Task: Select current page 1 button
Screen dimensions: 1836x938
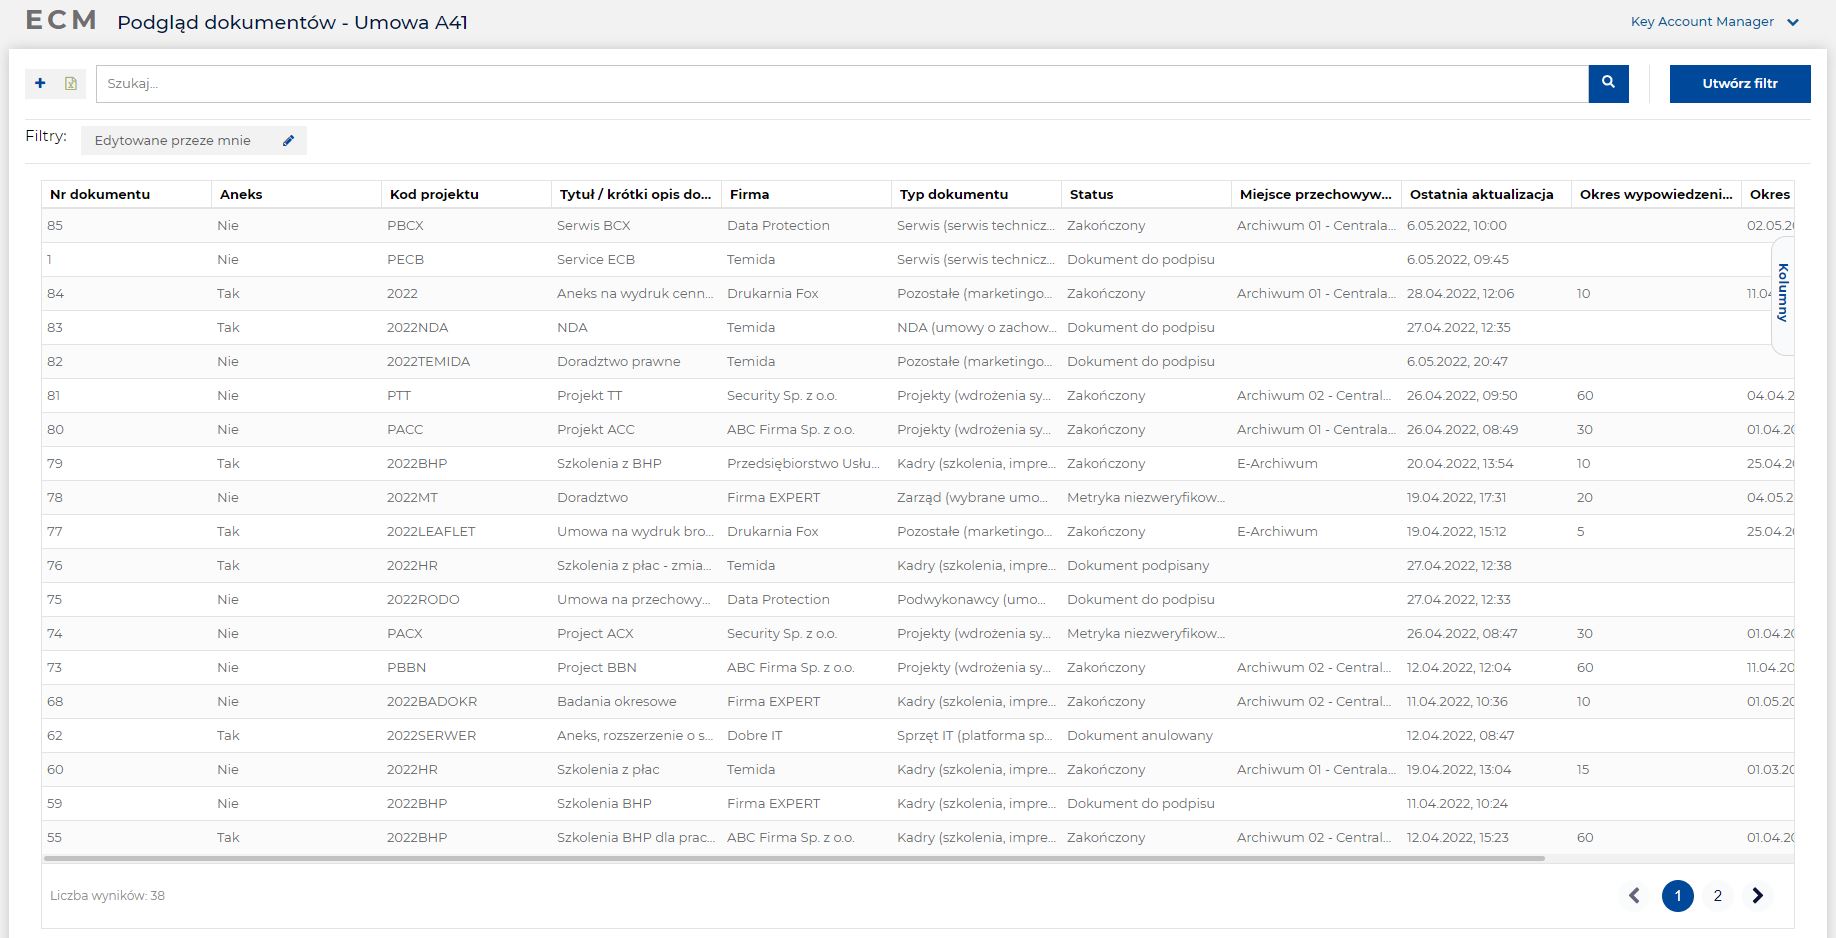Action: [x=1678, y=895]
